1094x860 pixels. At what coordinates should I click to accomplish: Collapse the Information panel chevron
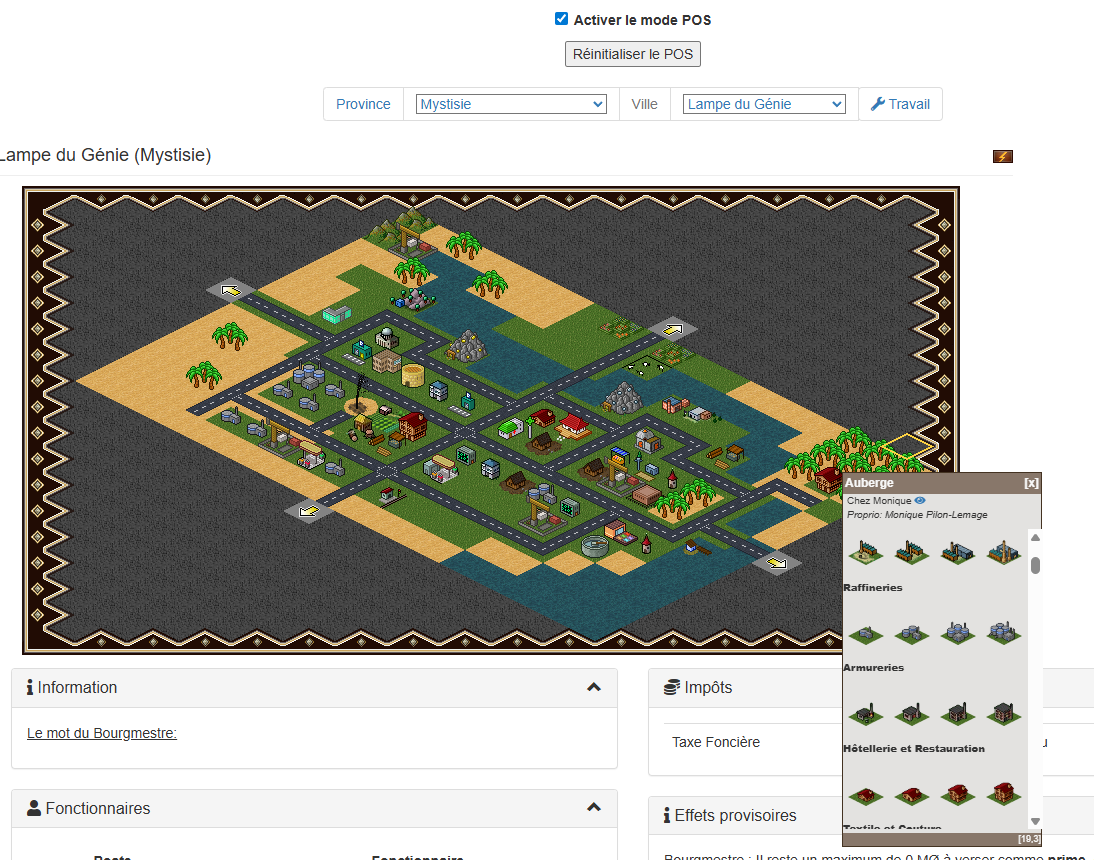pyautogui.click(x=594, y=687)
